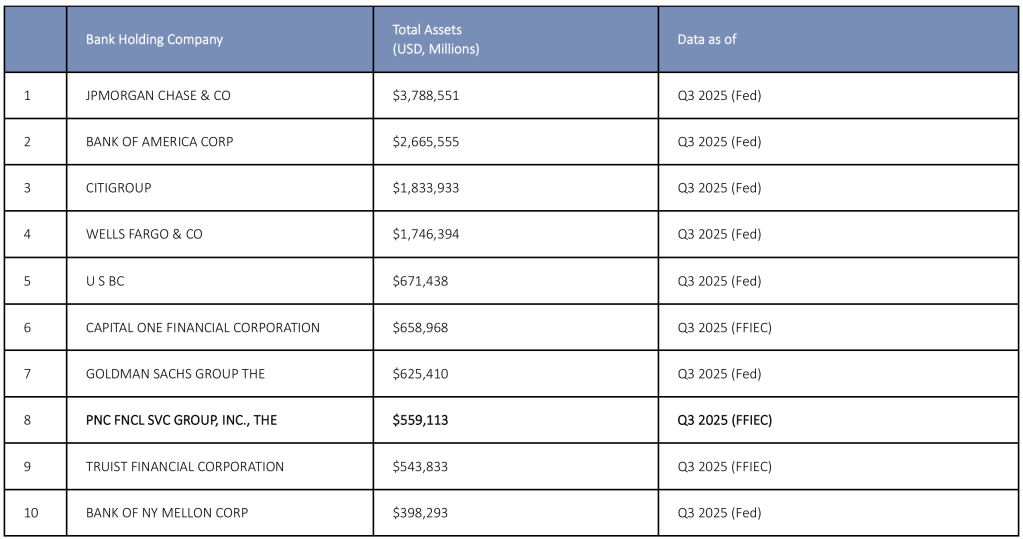Click the GOLDMAN SACHS GROUP THE entry

pyautogui.click(x=176, y=374)
